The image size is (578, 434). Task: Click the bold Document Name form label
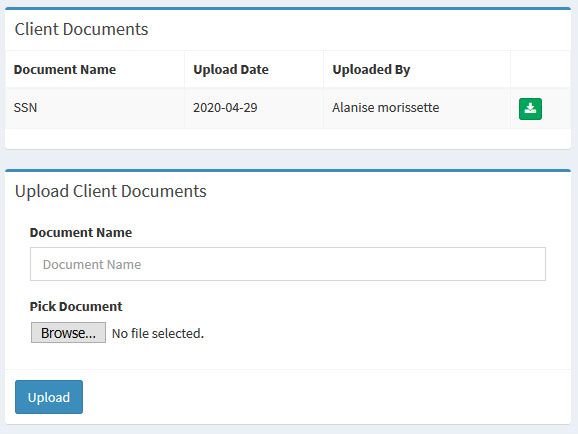click(x=81, y=232)
